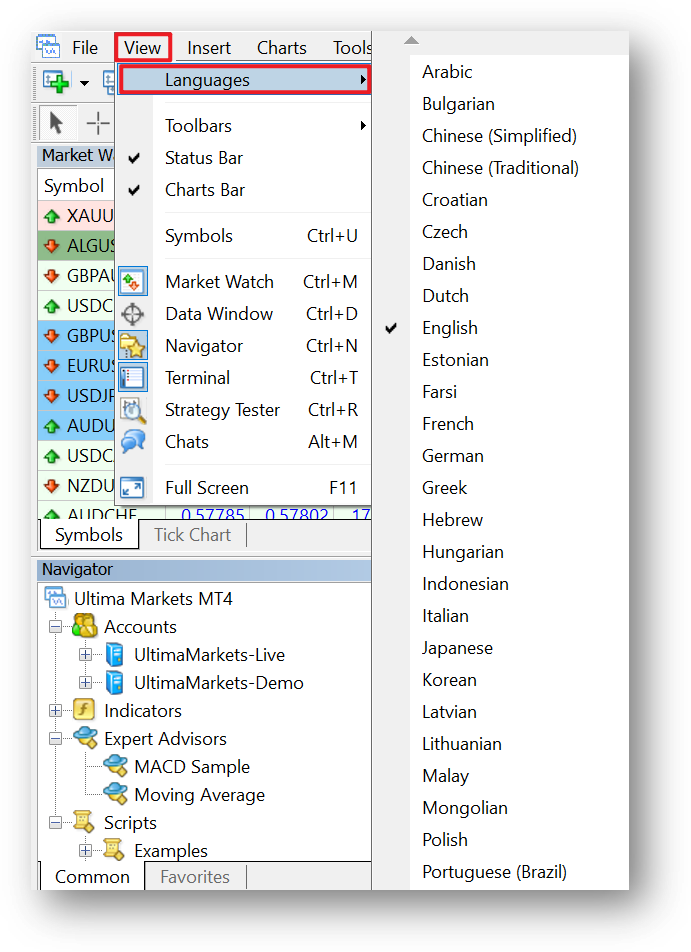Image resolution: width=691 pixels, height=952 pixels.
Task: Click the new chart green plus icon
Action: point(56,82)
